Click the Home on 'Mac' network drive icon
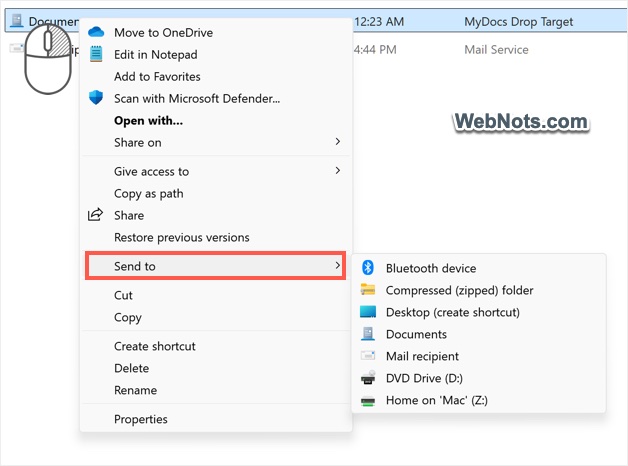Screen dimensions: 628x466 click(x=368, y=401)
